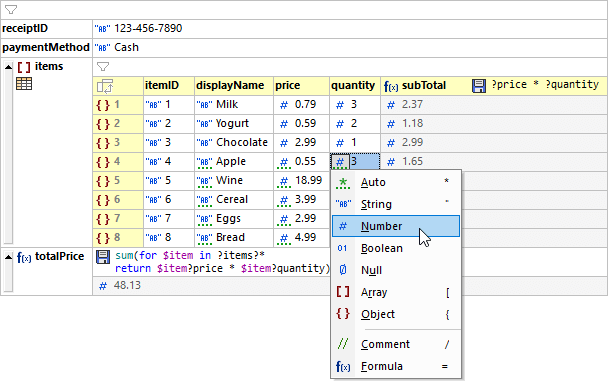Click the paymentMethod value Cash
608x382 pixels.
[x=126, y=47]
